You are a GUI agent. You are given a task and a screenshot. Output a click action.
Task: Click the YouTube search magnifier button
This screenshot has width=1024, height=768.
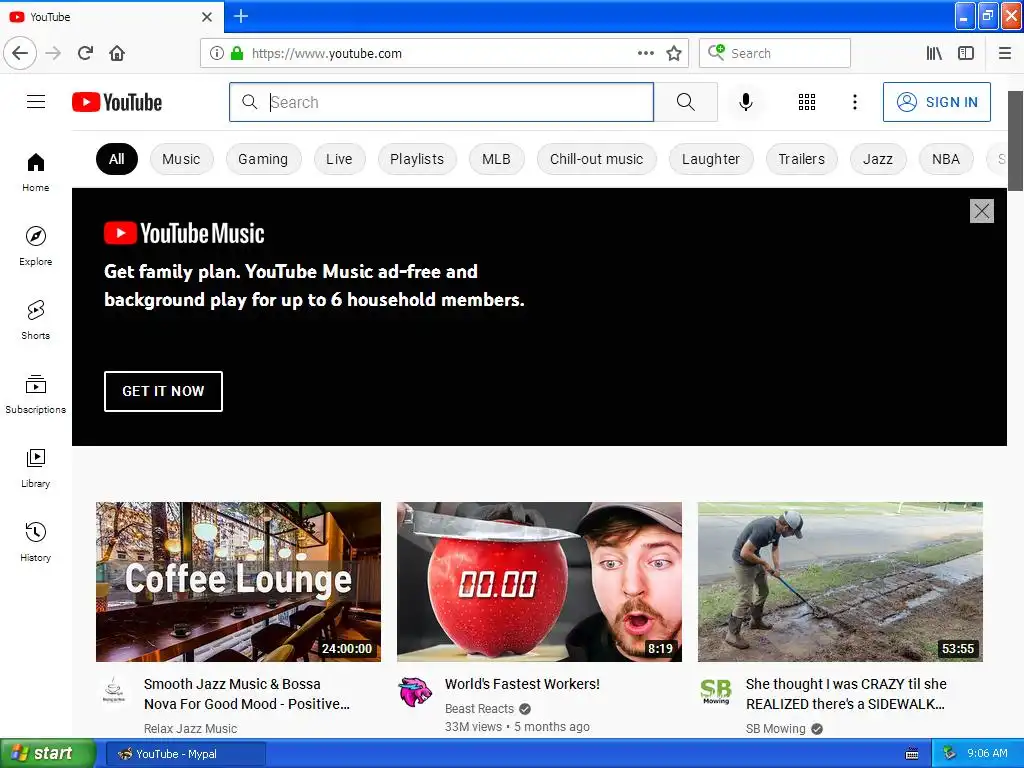[686, 102]
